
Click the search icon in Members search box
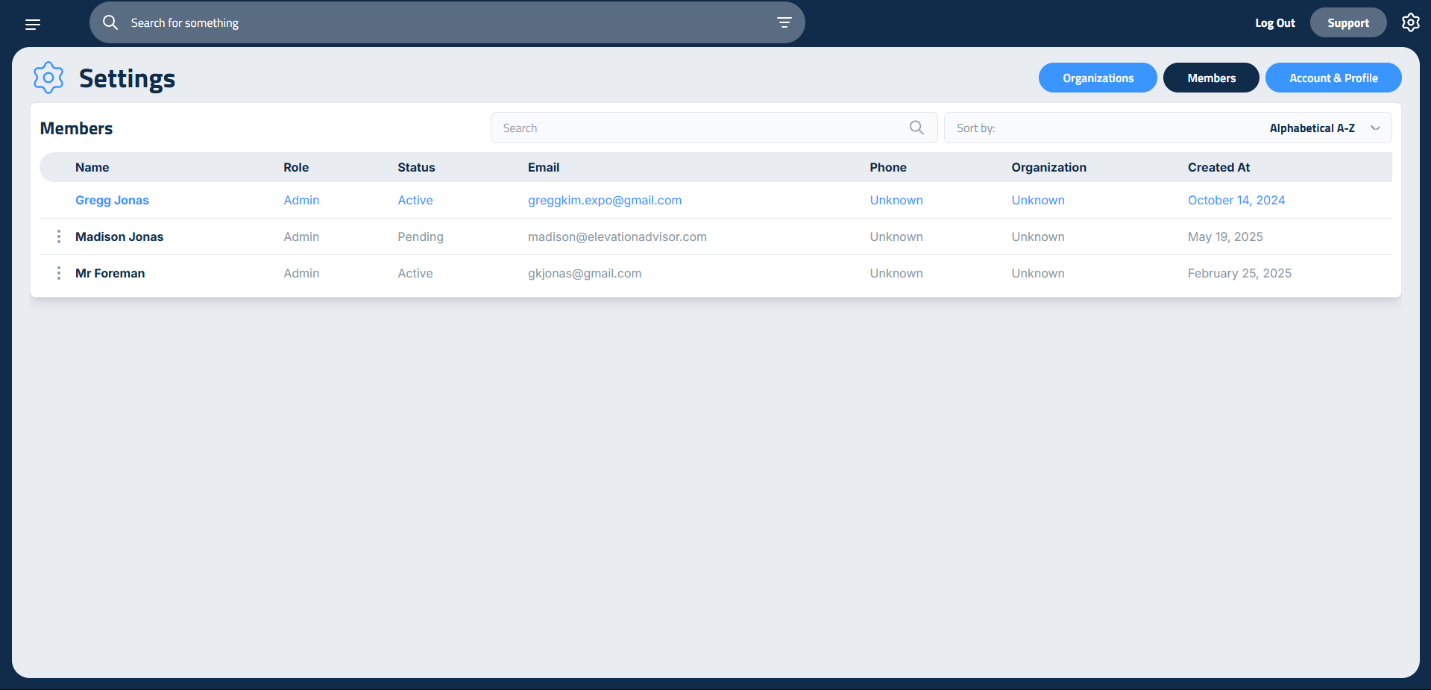(x=916, y=128)
